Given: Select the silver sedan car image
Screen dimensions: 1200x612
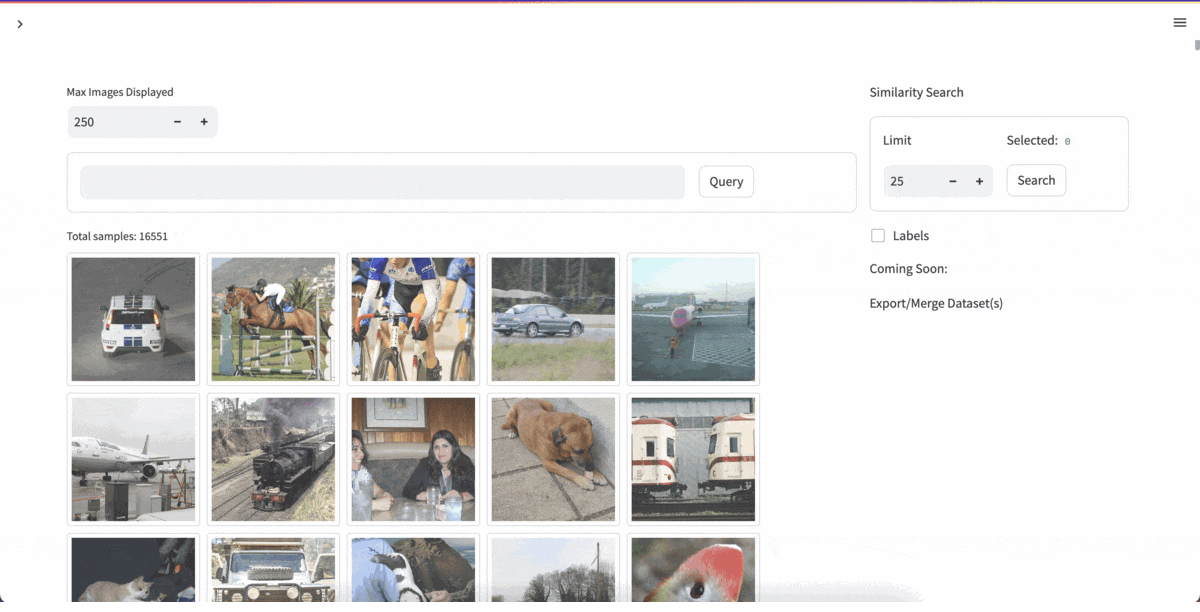Looking at the screenshot, I should pos(553,319).
